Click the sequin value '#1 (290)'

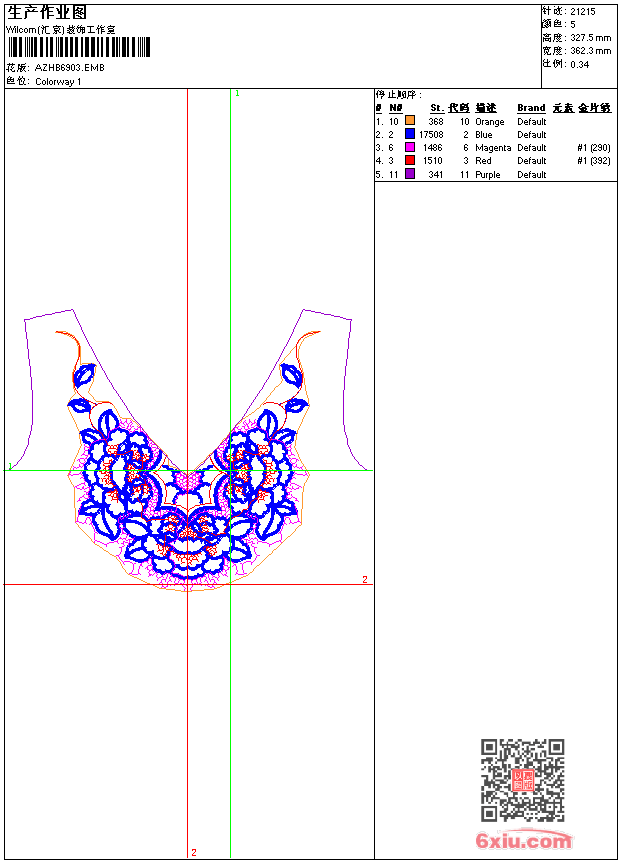point(594,148)
